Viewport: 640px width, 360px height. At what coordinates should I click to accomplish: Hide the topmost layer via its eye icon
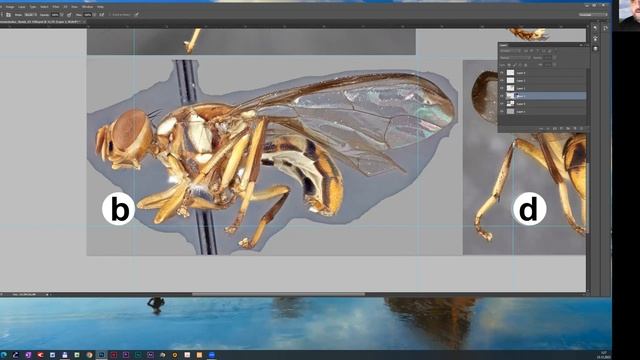click(x=501, y=73)
